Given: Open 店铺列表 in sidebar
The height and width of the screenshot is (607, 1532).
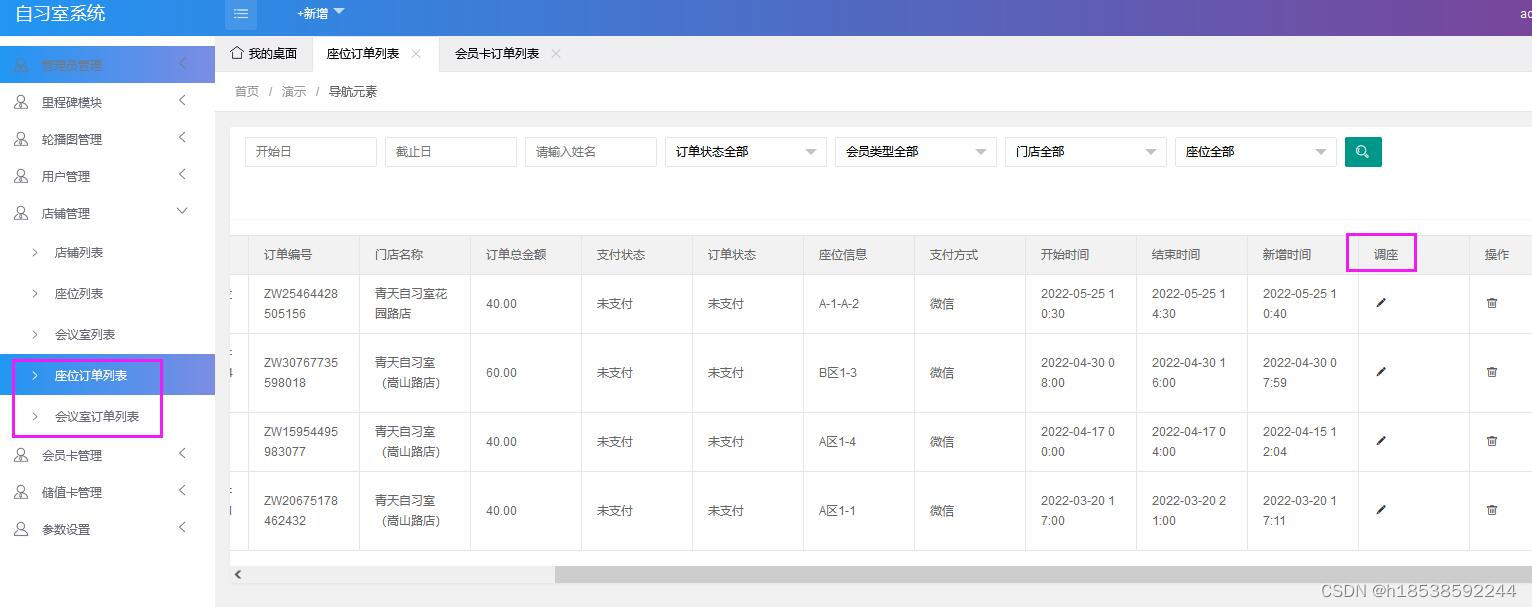Looking at the screenshot, I should click(x=107, y=253).
